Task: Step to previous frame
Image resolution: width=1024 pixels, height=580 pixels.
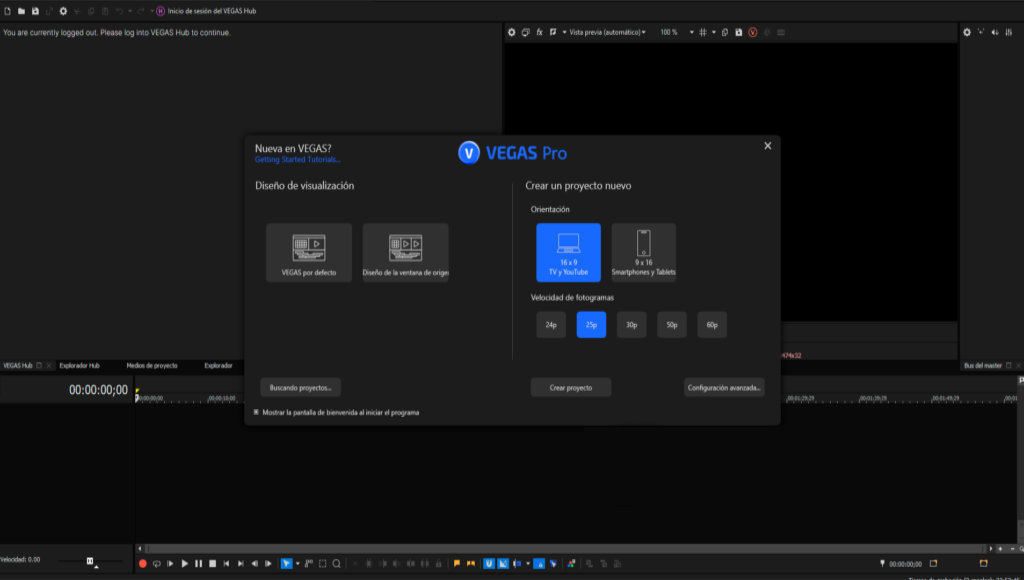Action: point(255,564)
